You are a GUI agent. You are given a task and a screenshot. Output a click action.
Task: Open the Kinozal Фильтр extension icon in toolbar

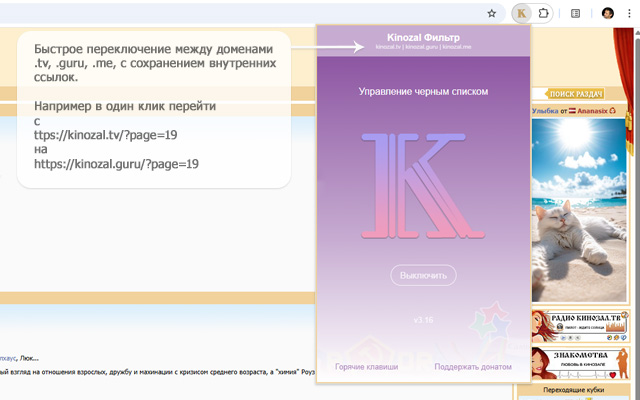(522, 13)
